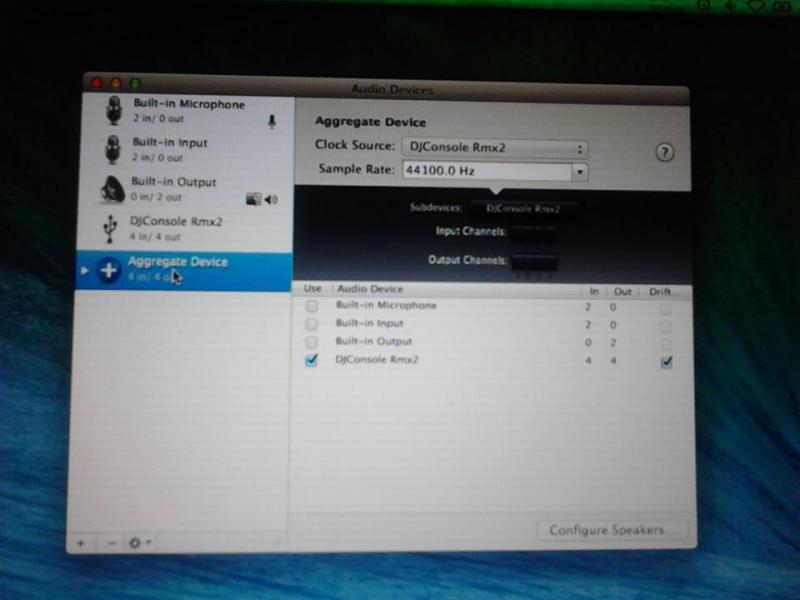Click the In column header
800x600 pixels.
594,291
